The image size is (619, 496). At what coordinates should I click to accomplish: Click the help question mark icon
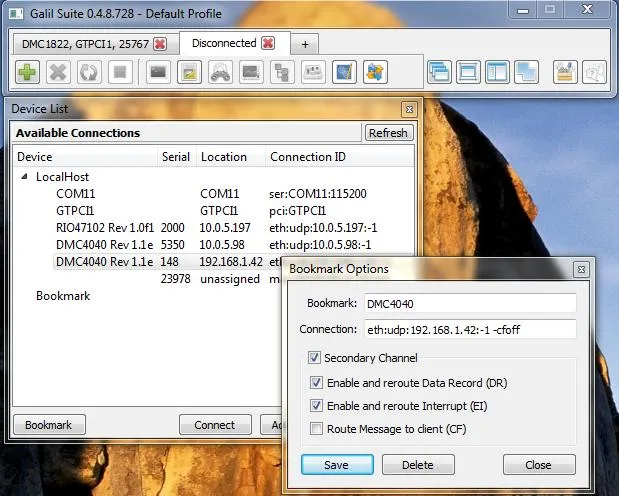click(595, 72)
